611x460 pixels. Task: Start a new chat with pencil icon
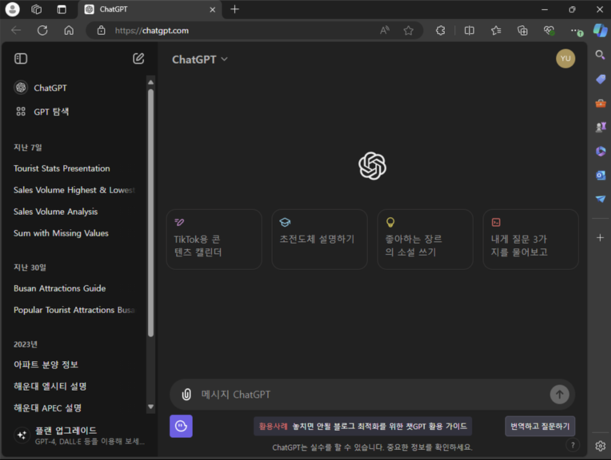click(138, 59)
